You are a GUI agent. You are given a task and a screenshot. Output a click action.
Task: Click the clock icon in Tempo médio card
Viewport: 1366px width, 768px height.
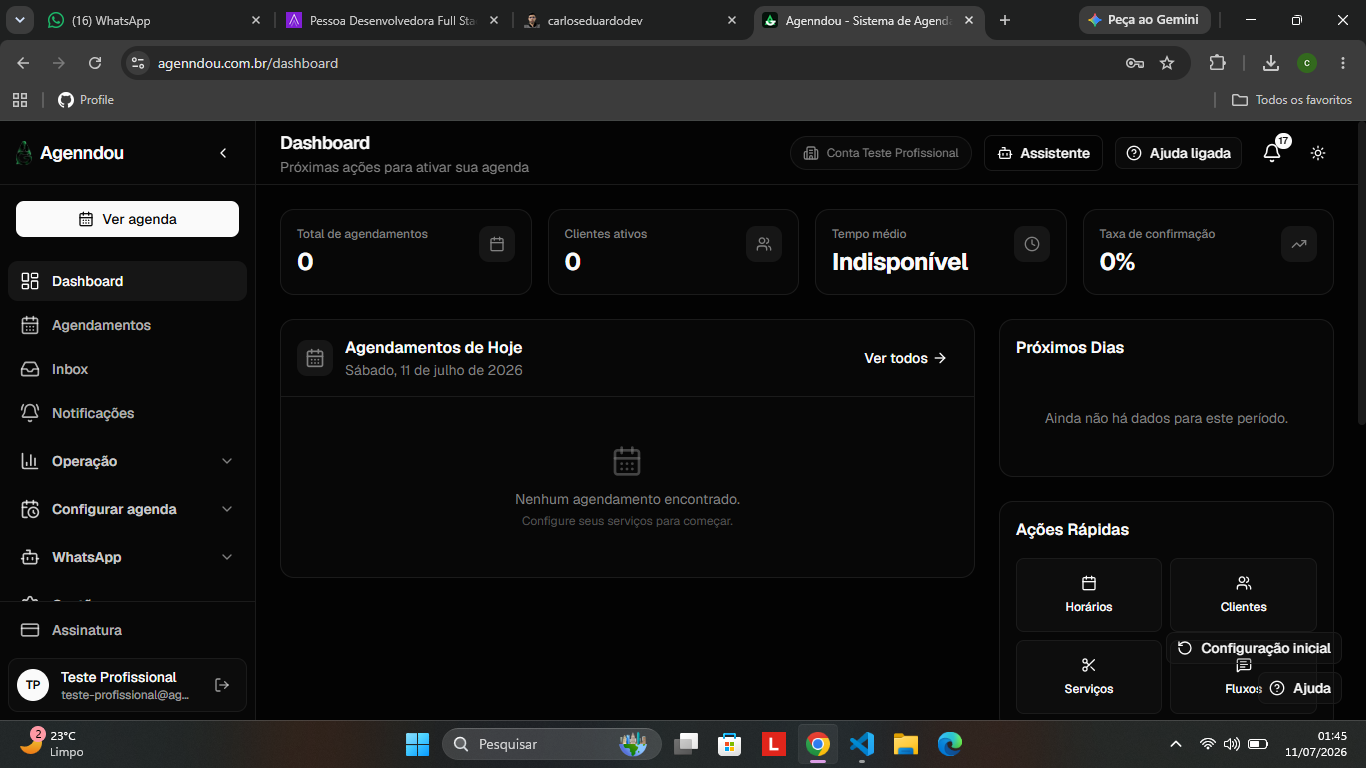[1032, 244]
